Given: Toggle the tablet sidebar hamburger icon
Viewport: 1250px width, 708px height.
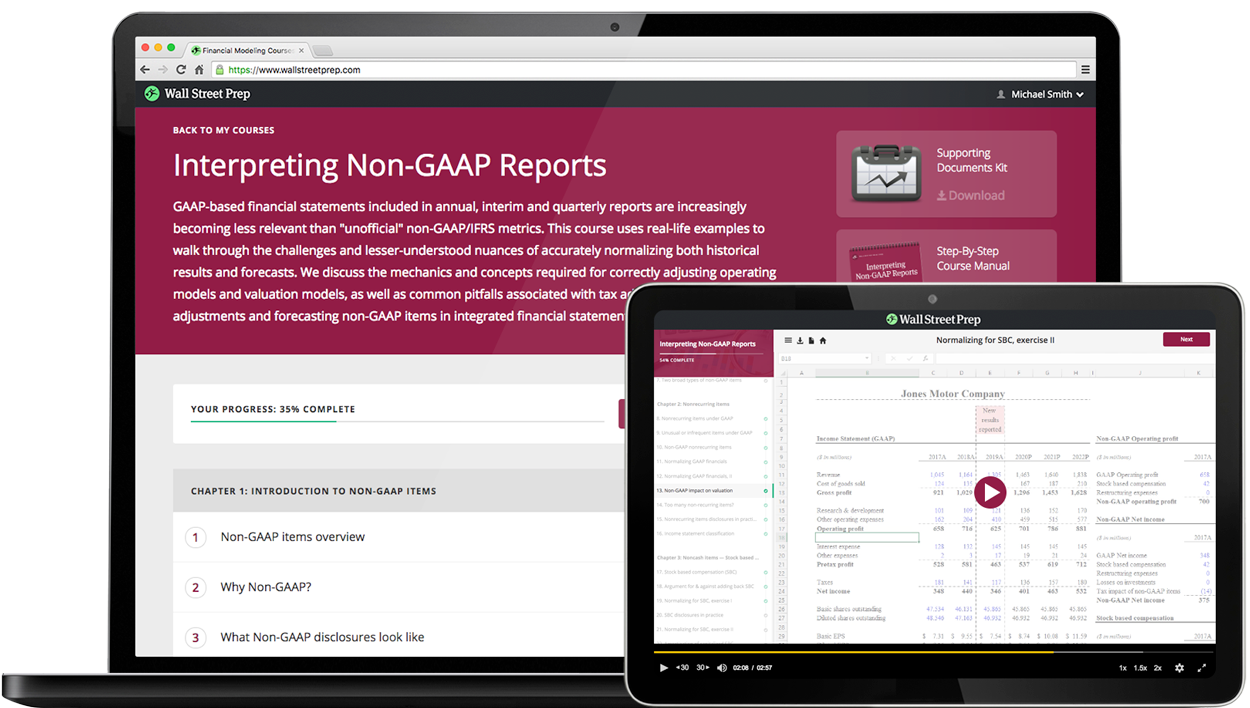Looking at the screenshot, I should click(x=788, y=340).
